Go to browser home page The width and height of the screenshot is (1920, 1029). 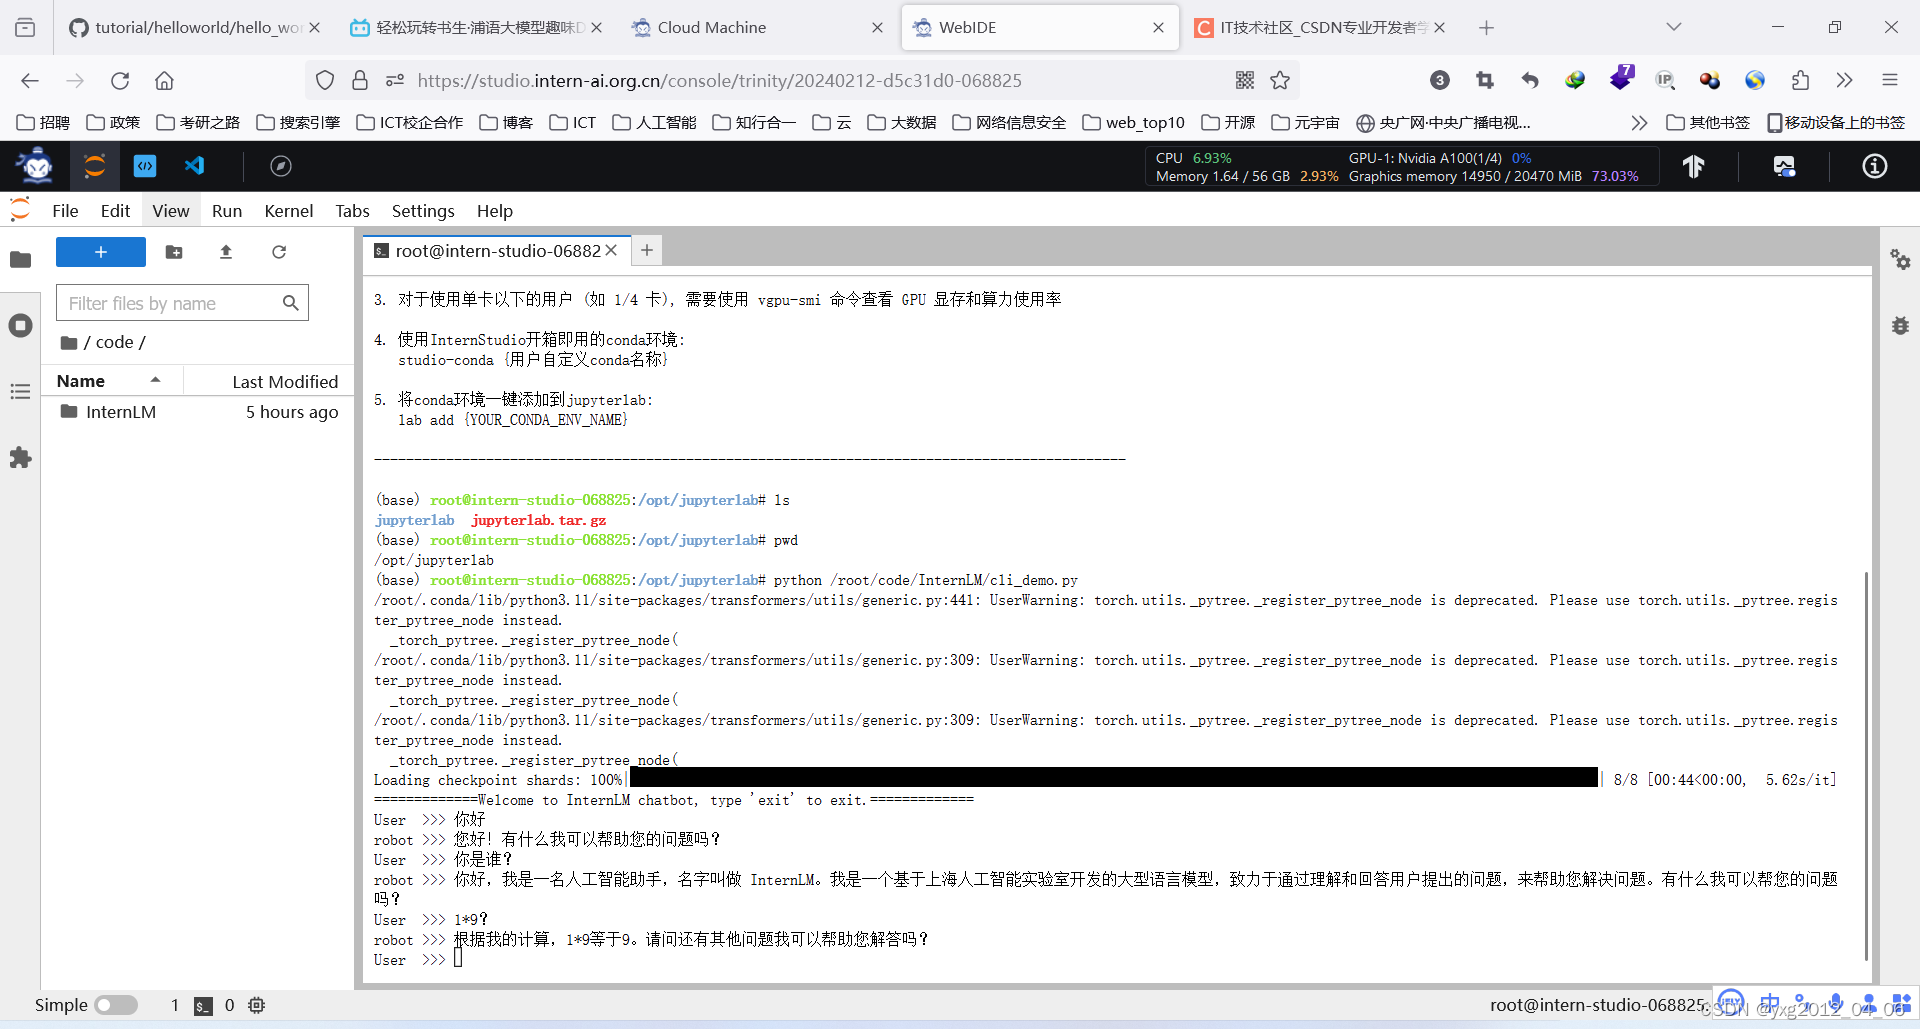pyautogui.click(x=164, y=81)
